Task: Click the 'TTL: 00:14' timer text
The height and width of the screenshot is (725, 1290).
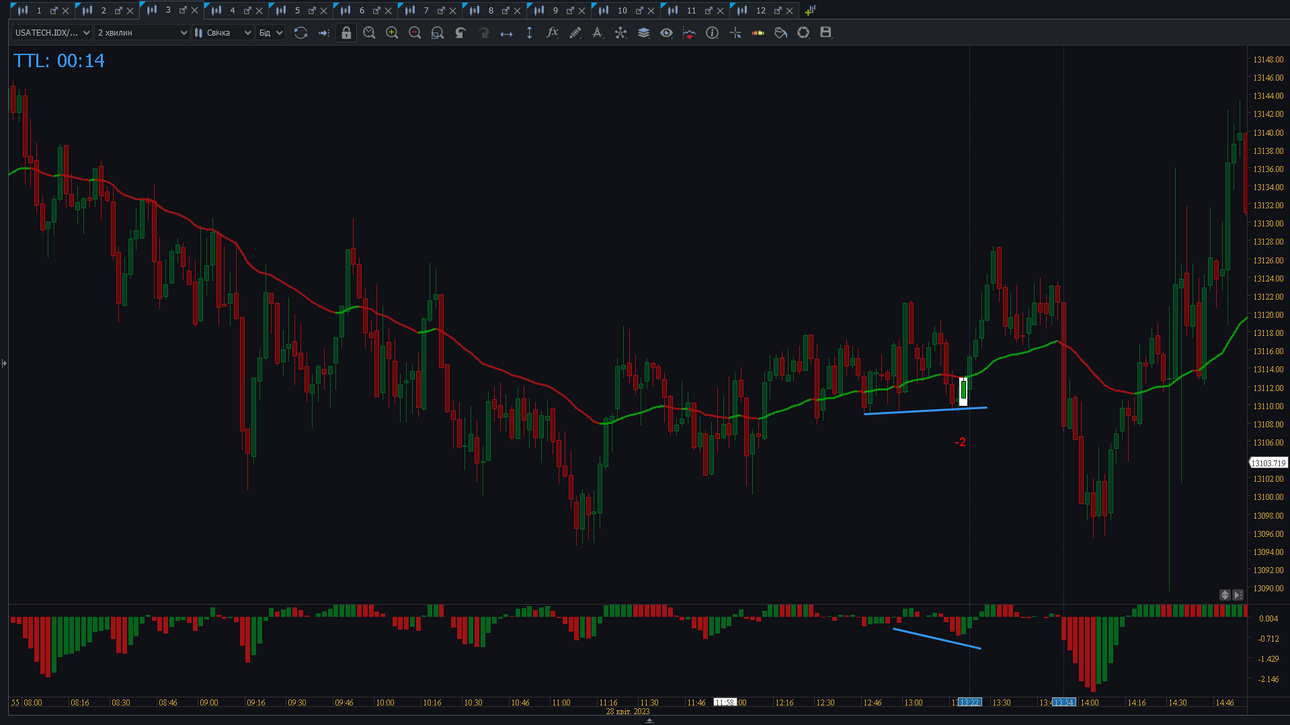Action: click(x=59, y=61)
